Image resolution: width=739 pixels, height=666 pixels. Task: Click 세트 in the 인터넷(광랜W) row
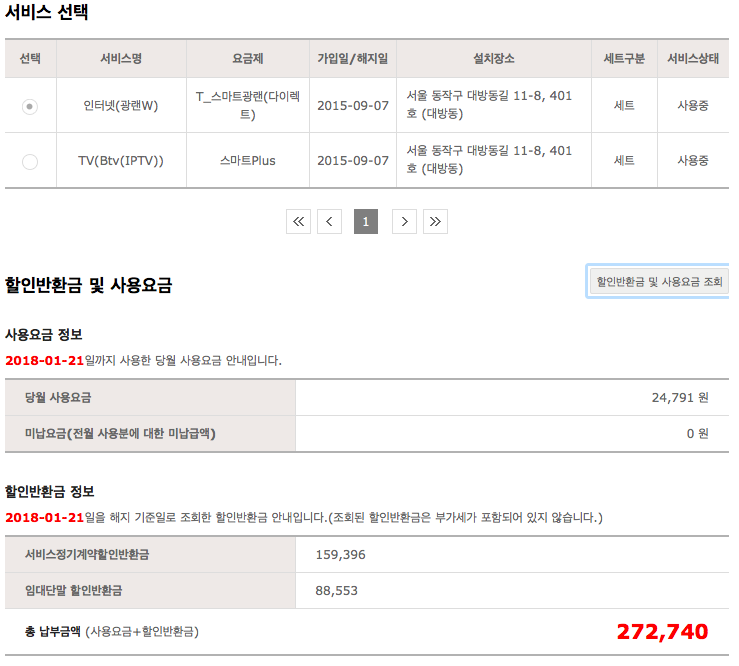[624, 106]
